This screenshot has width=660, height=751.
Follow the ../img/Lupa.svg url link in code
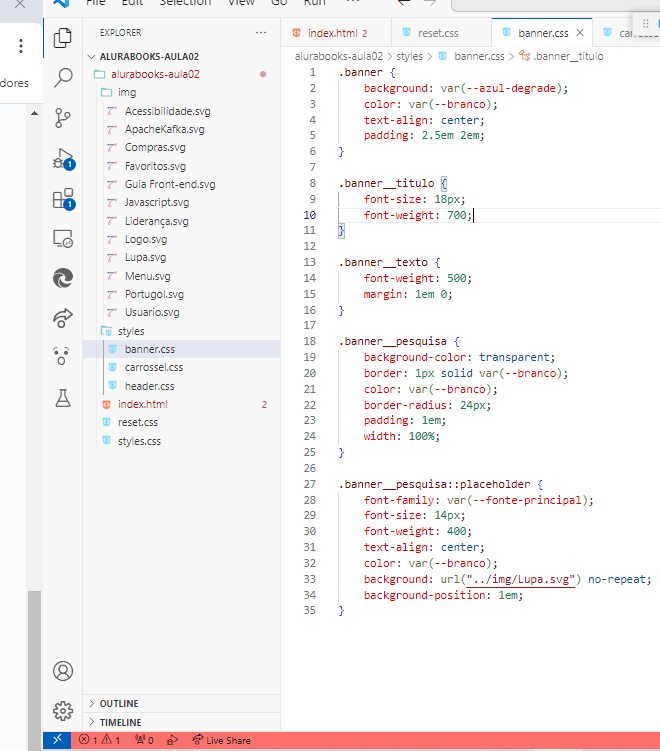click(x=521, y=580)
